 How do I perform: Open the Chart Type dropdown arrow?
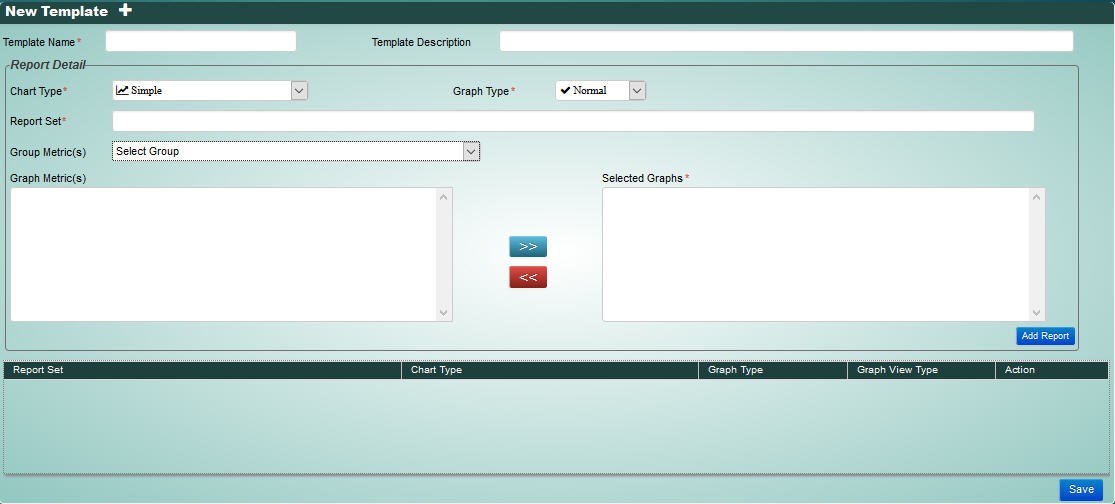coord(299,90)
